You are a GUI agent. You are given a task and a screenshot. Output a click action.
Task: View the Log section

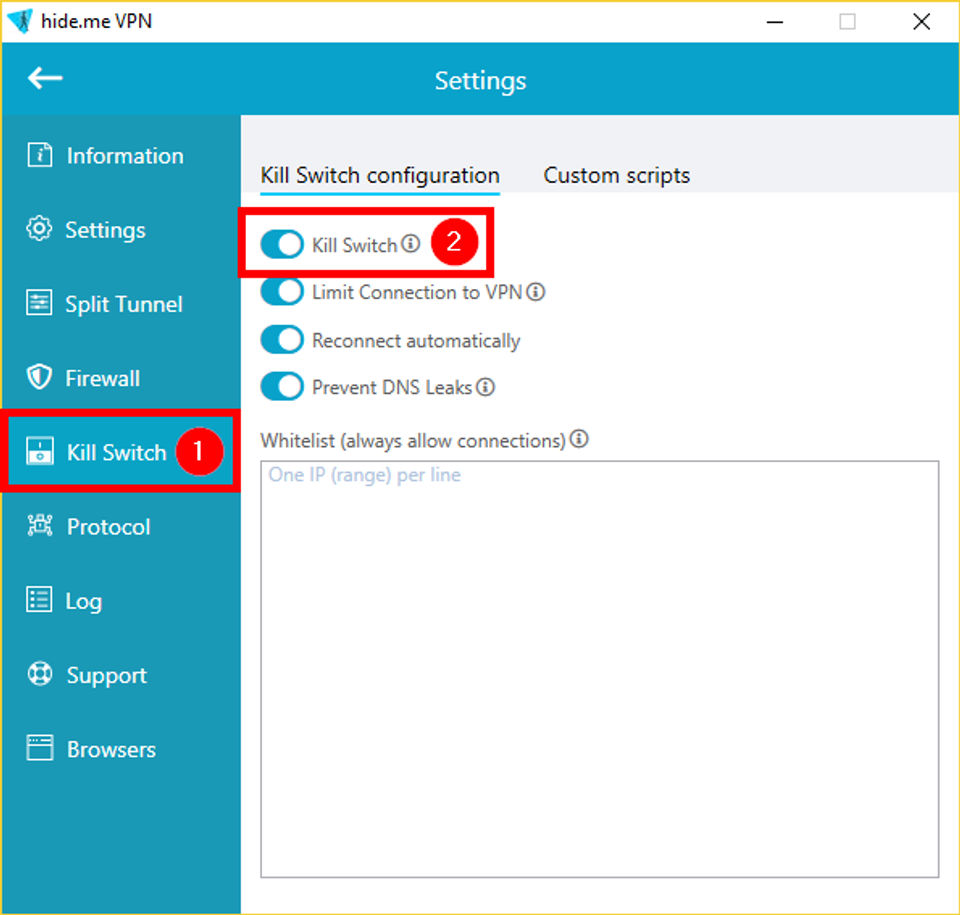121,601
